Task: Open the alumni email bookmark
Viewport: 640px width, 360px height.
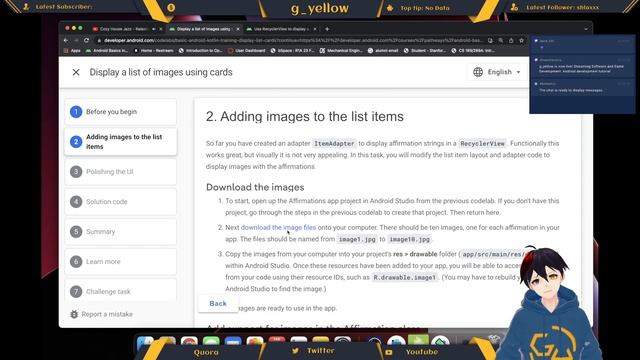Action: tap(383, 51)
